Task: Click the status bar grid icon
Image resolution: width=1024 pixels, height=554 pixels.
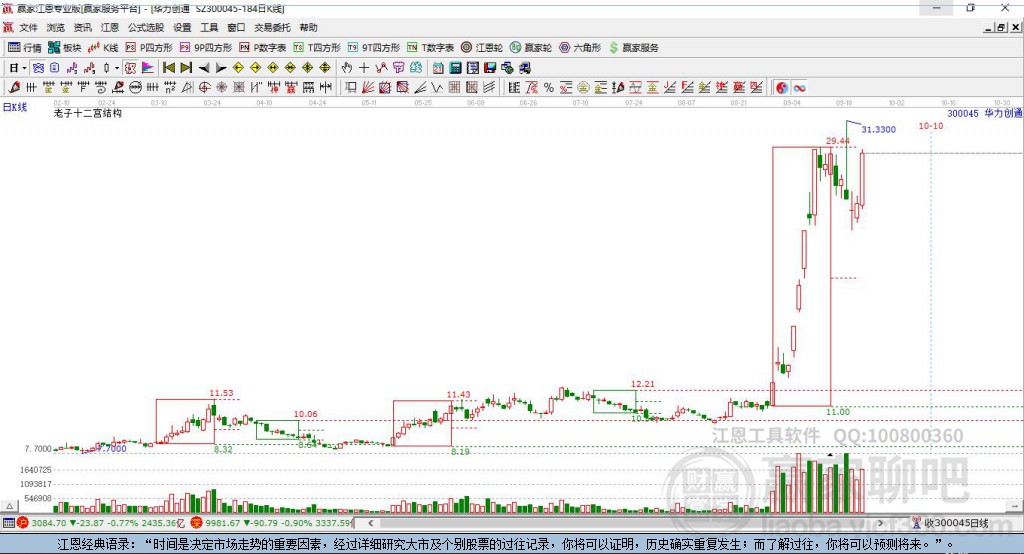Action: point(8,523)
